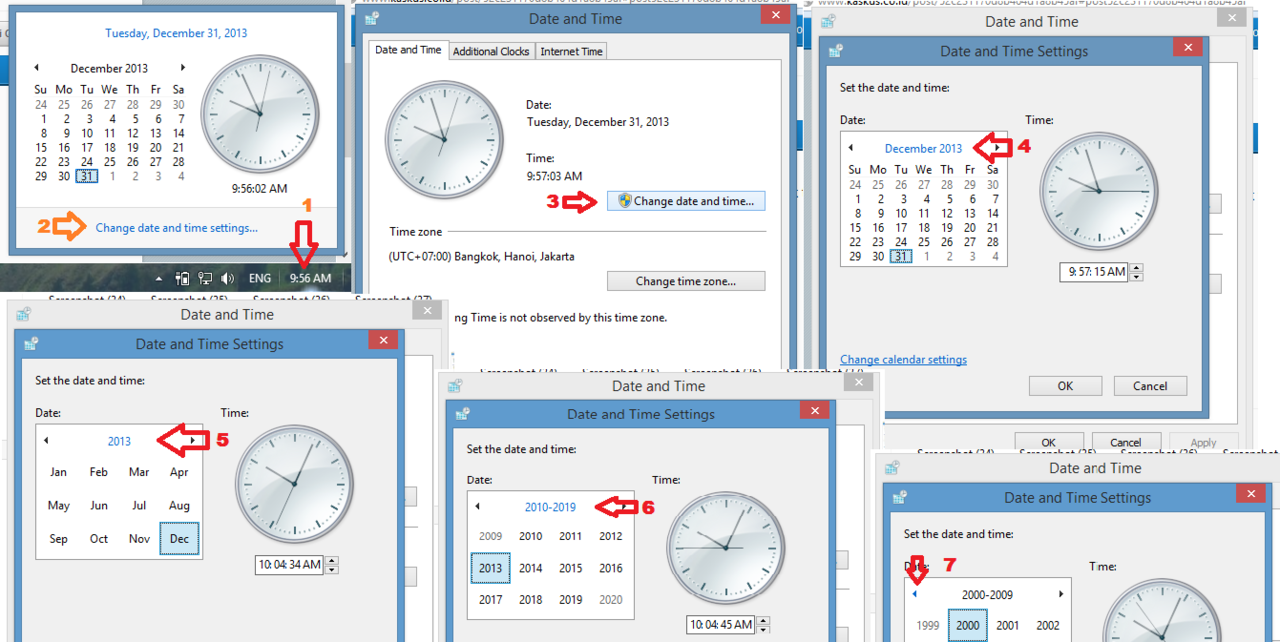Viewport: 1280px width, 642px height.
Task: Click the 'Change time zone...' button
Action: click(x=686, y=281)
